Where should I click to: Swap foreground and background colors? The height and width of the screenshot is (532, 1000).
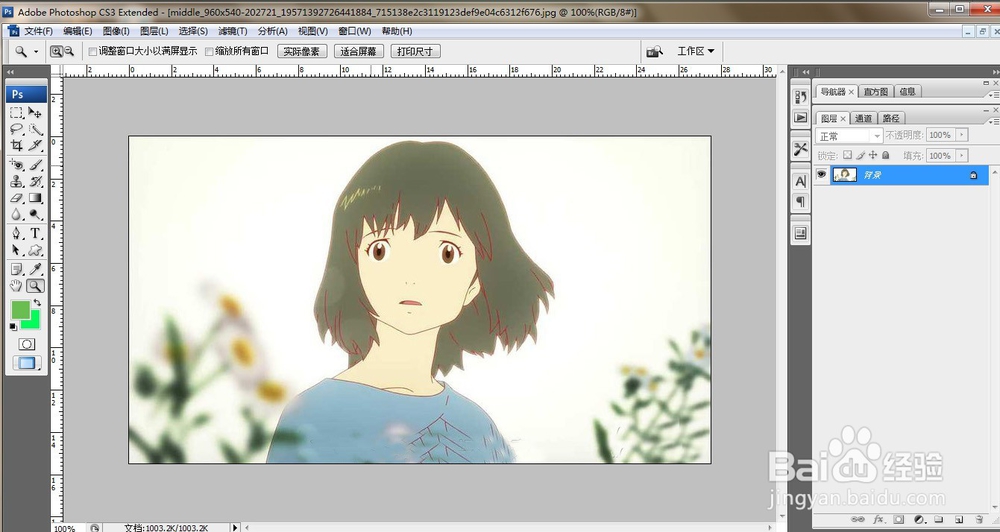[38, 302]
